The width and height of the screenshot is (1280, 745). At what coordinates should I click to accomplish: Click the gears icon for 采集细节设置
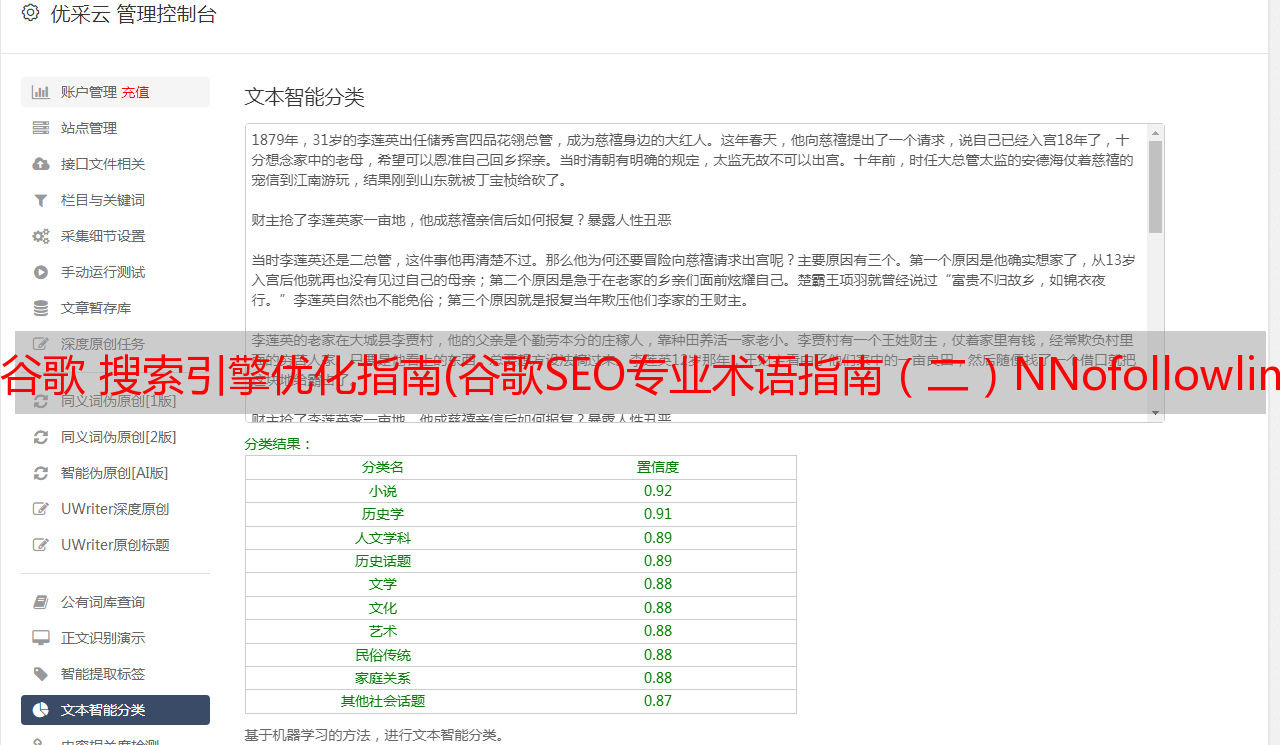(x=41, y=236)
